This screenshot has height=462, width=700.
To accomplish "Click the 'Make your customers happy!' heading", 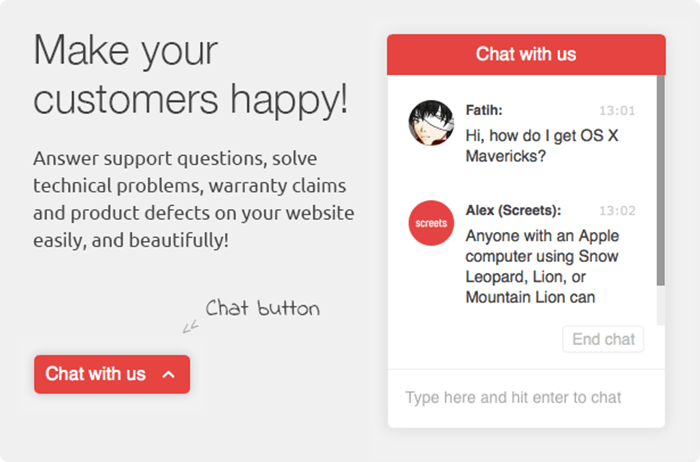I will pyautogui.click(x=191, y=74).
